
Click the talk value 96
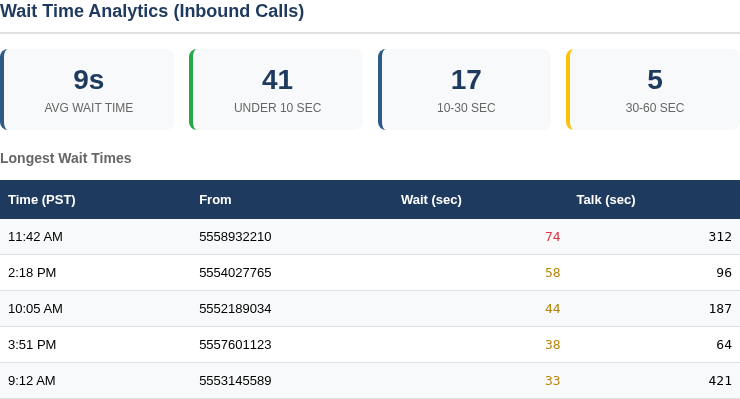(x=724, y=273)
